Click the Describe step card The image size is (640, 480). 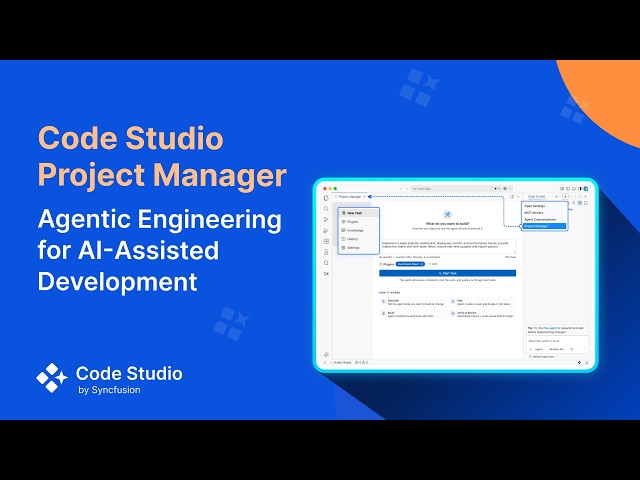pos(412,302)
